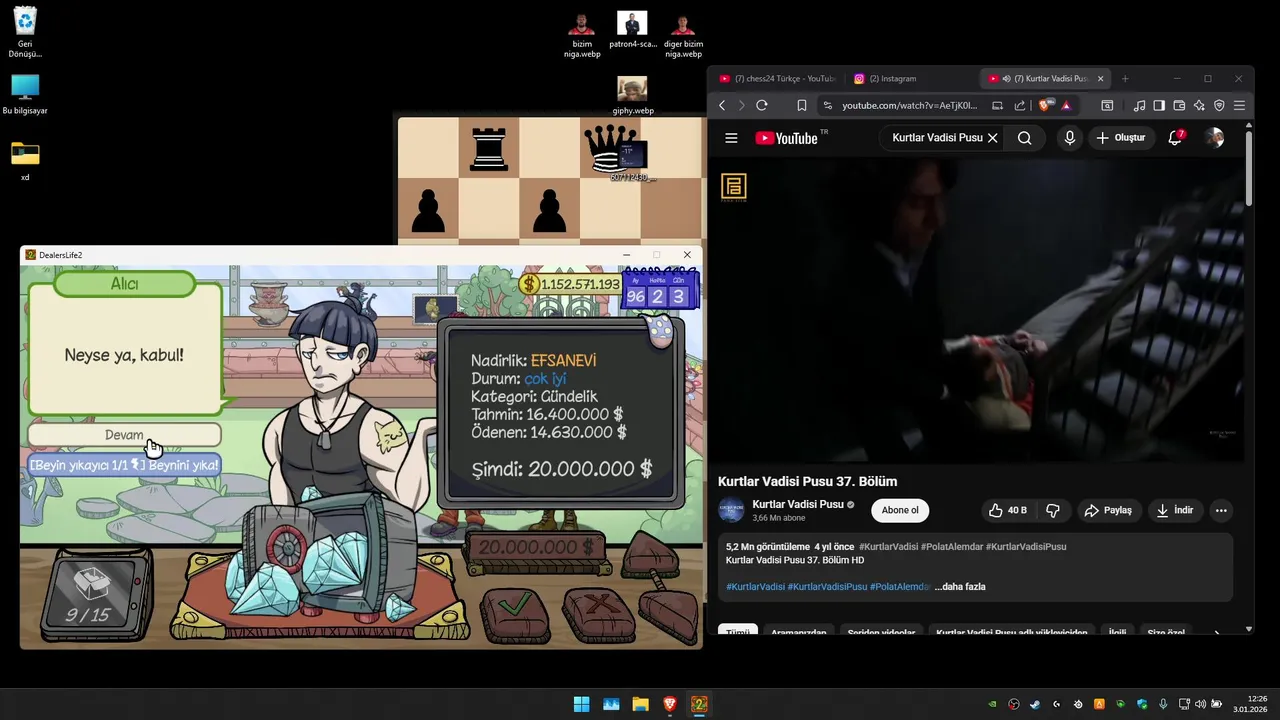This screenshot has height=720, width=1280.
Task: Reload the YouTube page
Action: [762, 105]
